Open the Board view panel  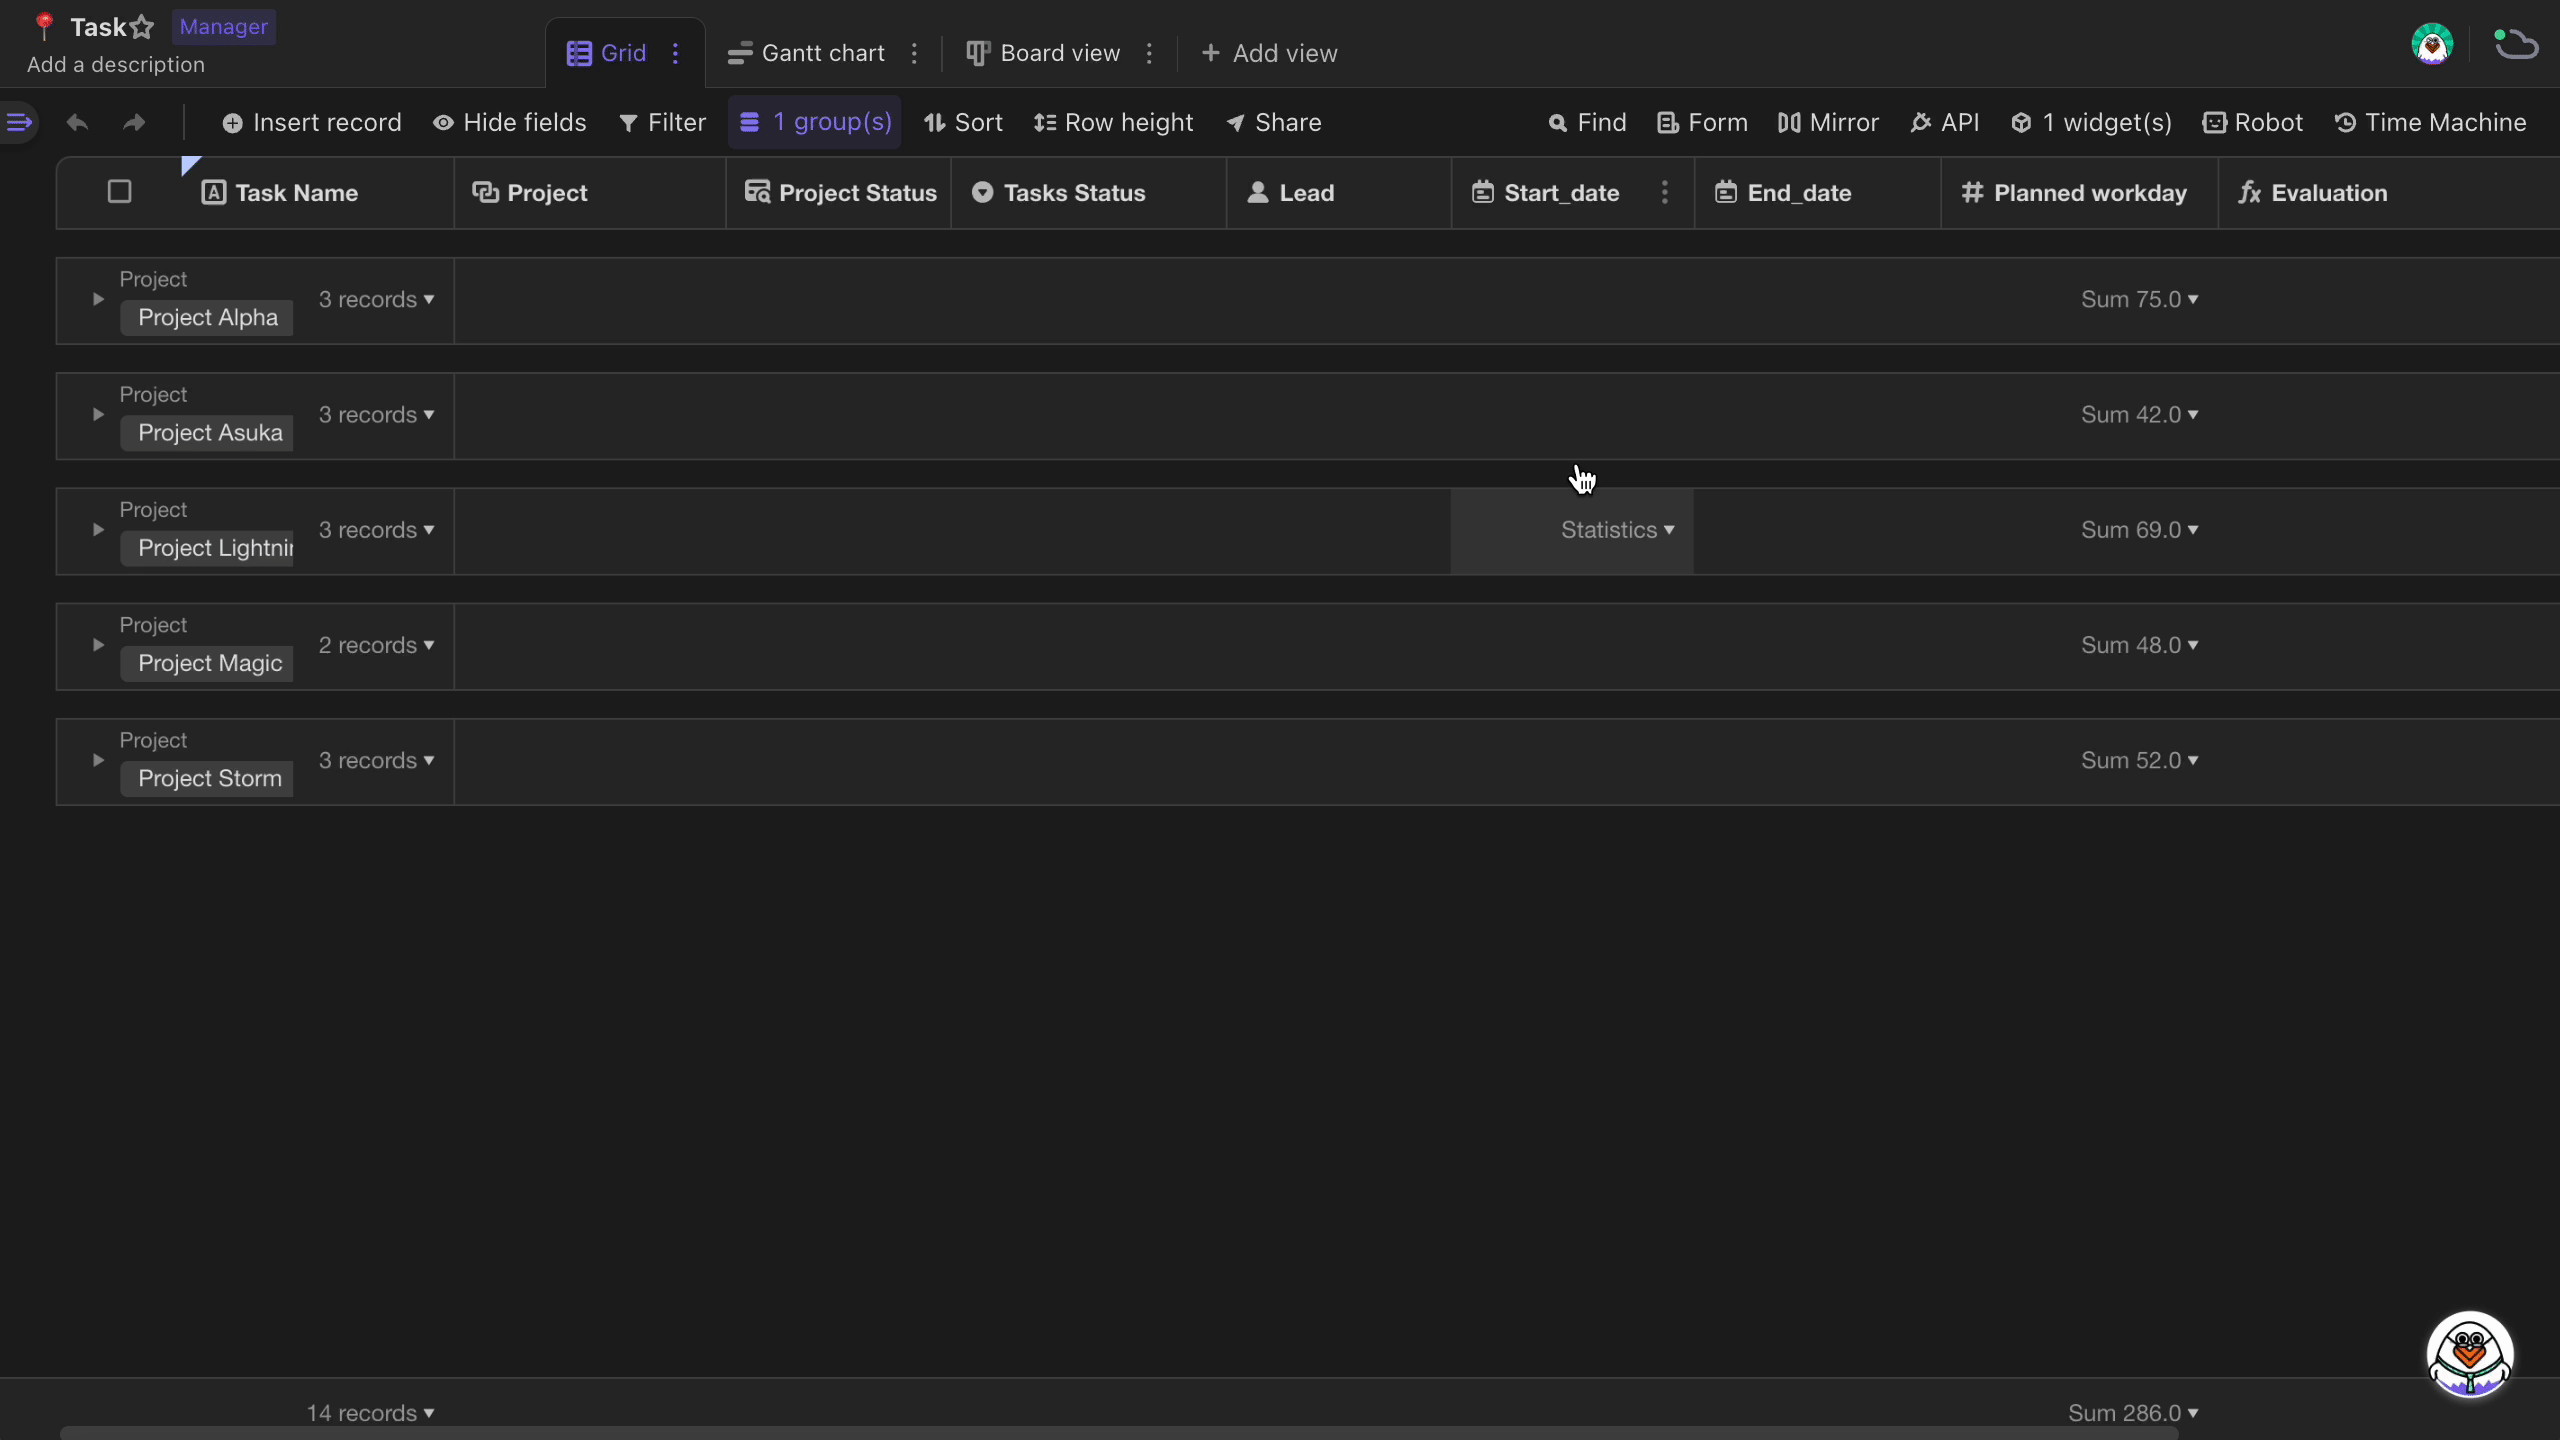tap(1058, 53)
